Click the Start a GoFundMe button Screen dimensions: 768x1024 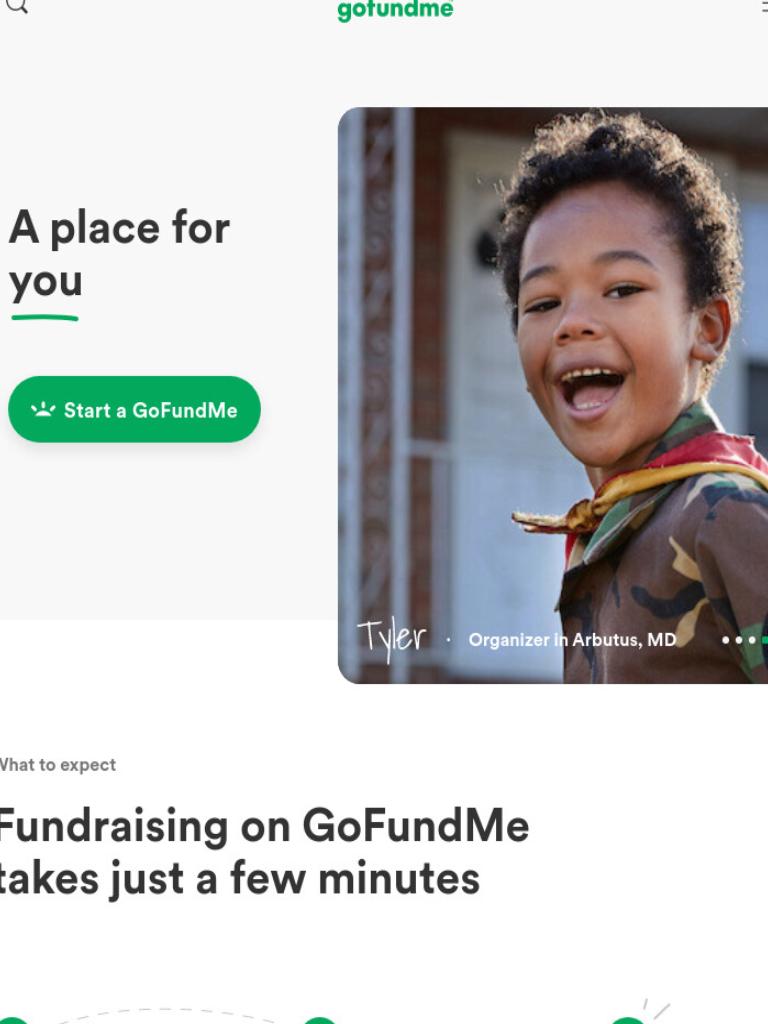(x=135, y=409)
